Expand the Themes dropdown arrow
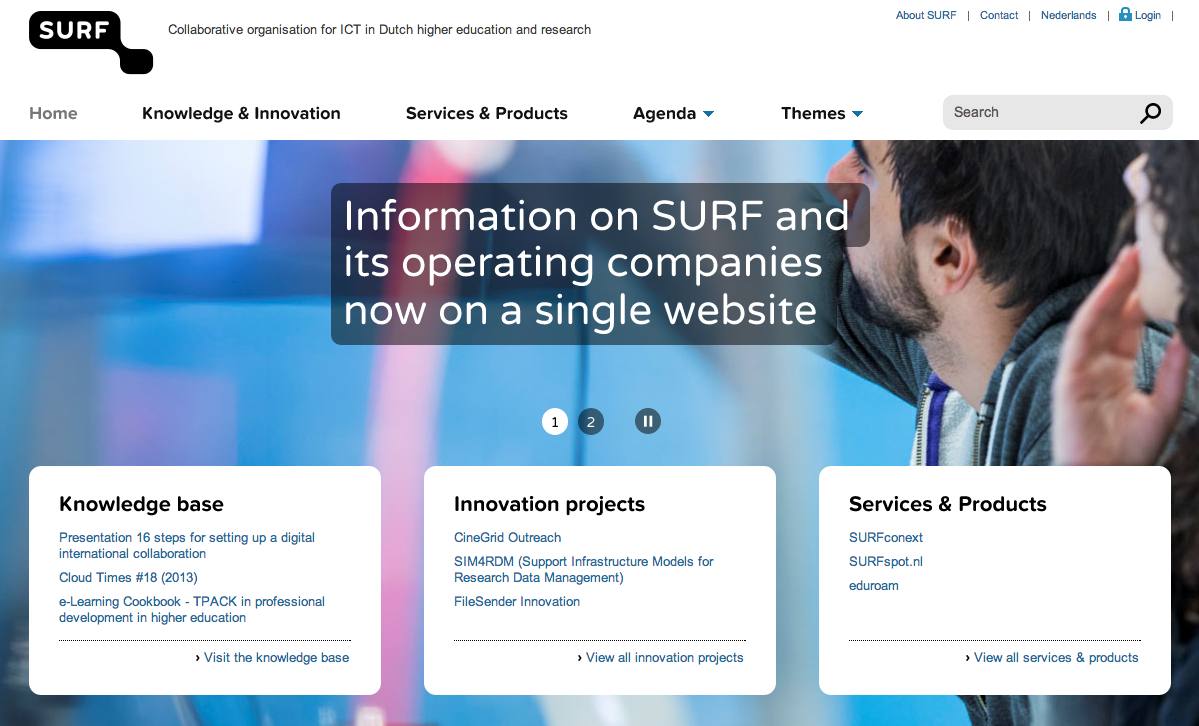The height and width of the screenshot is (726, 1199). pos(857,114)
